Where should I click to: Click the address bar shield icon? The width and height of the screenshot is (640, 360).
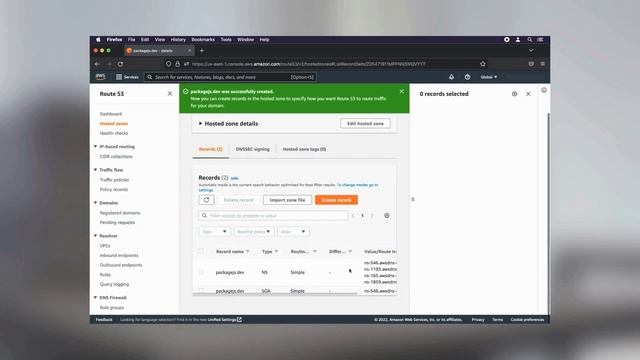[x=168, y=64]
